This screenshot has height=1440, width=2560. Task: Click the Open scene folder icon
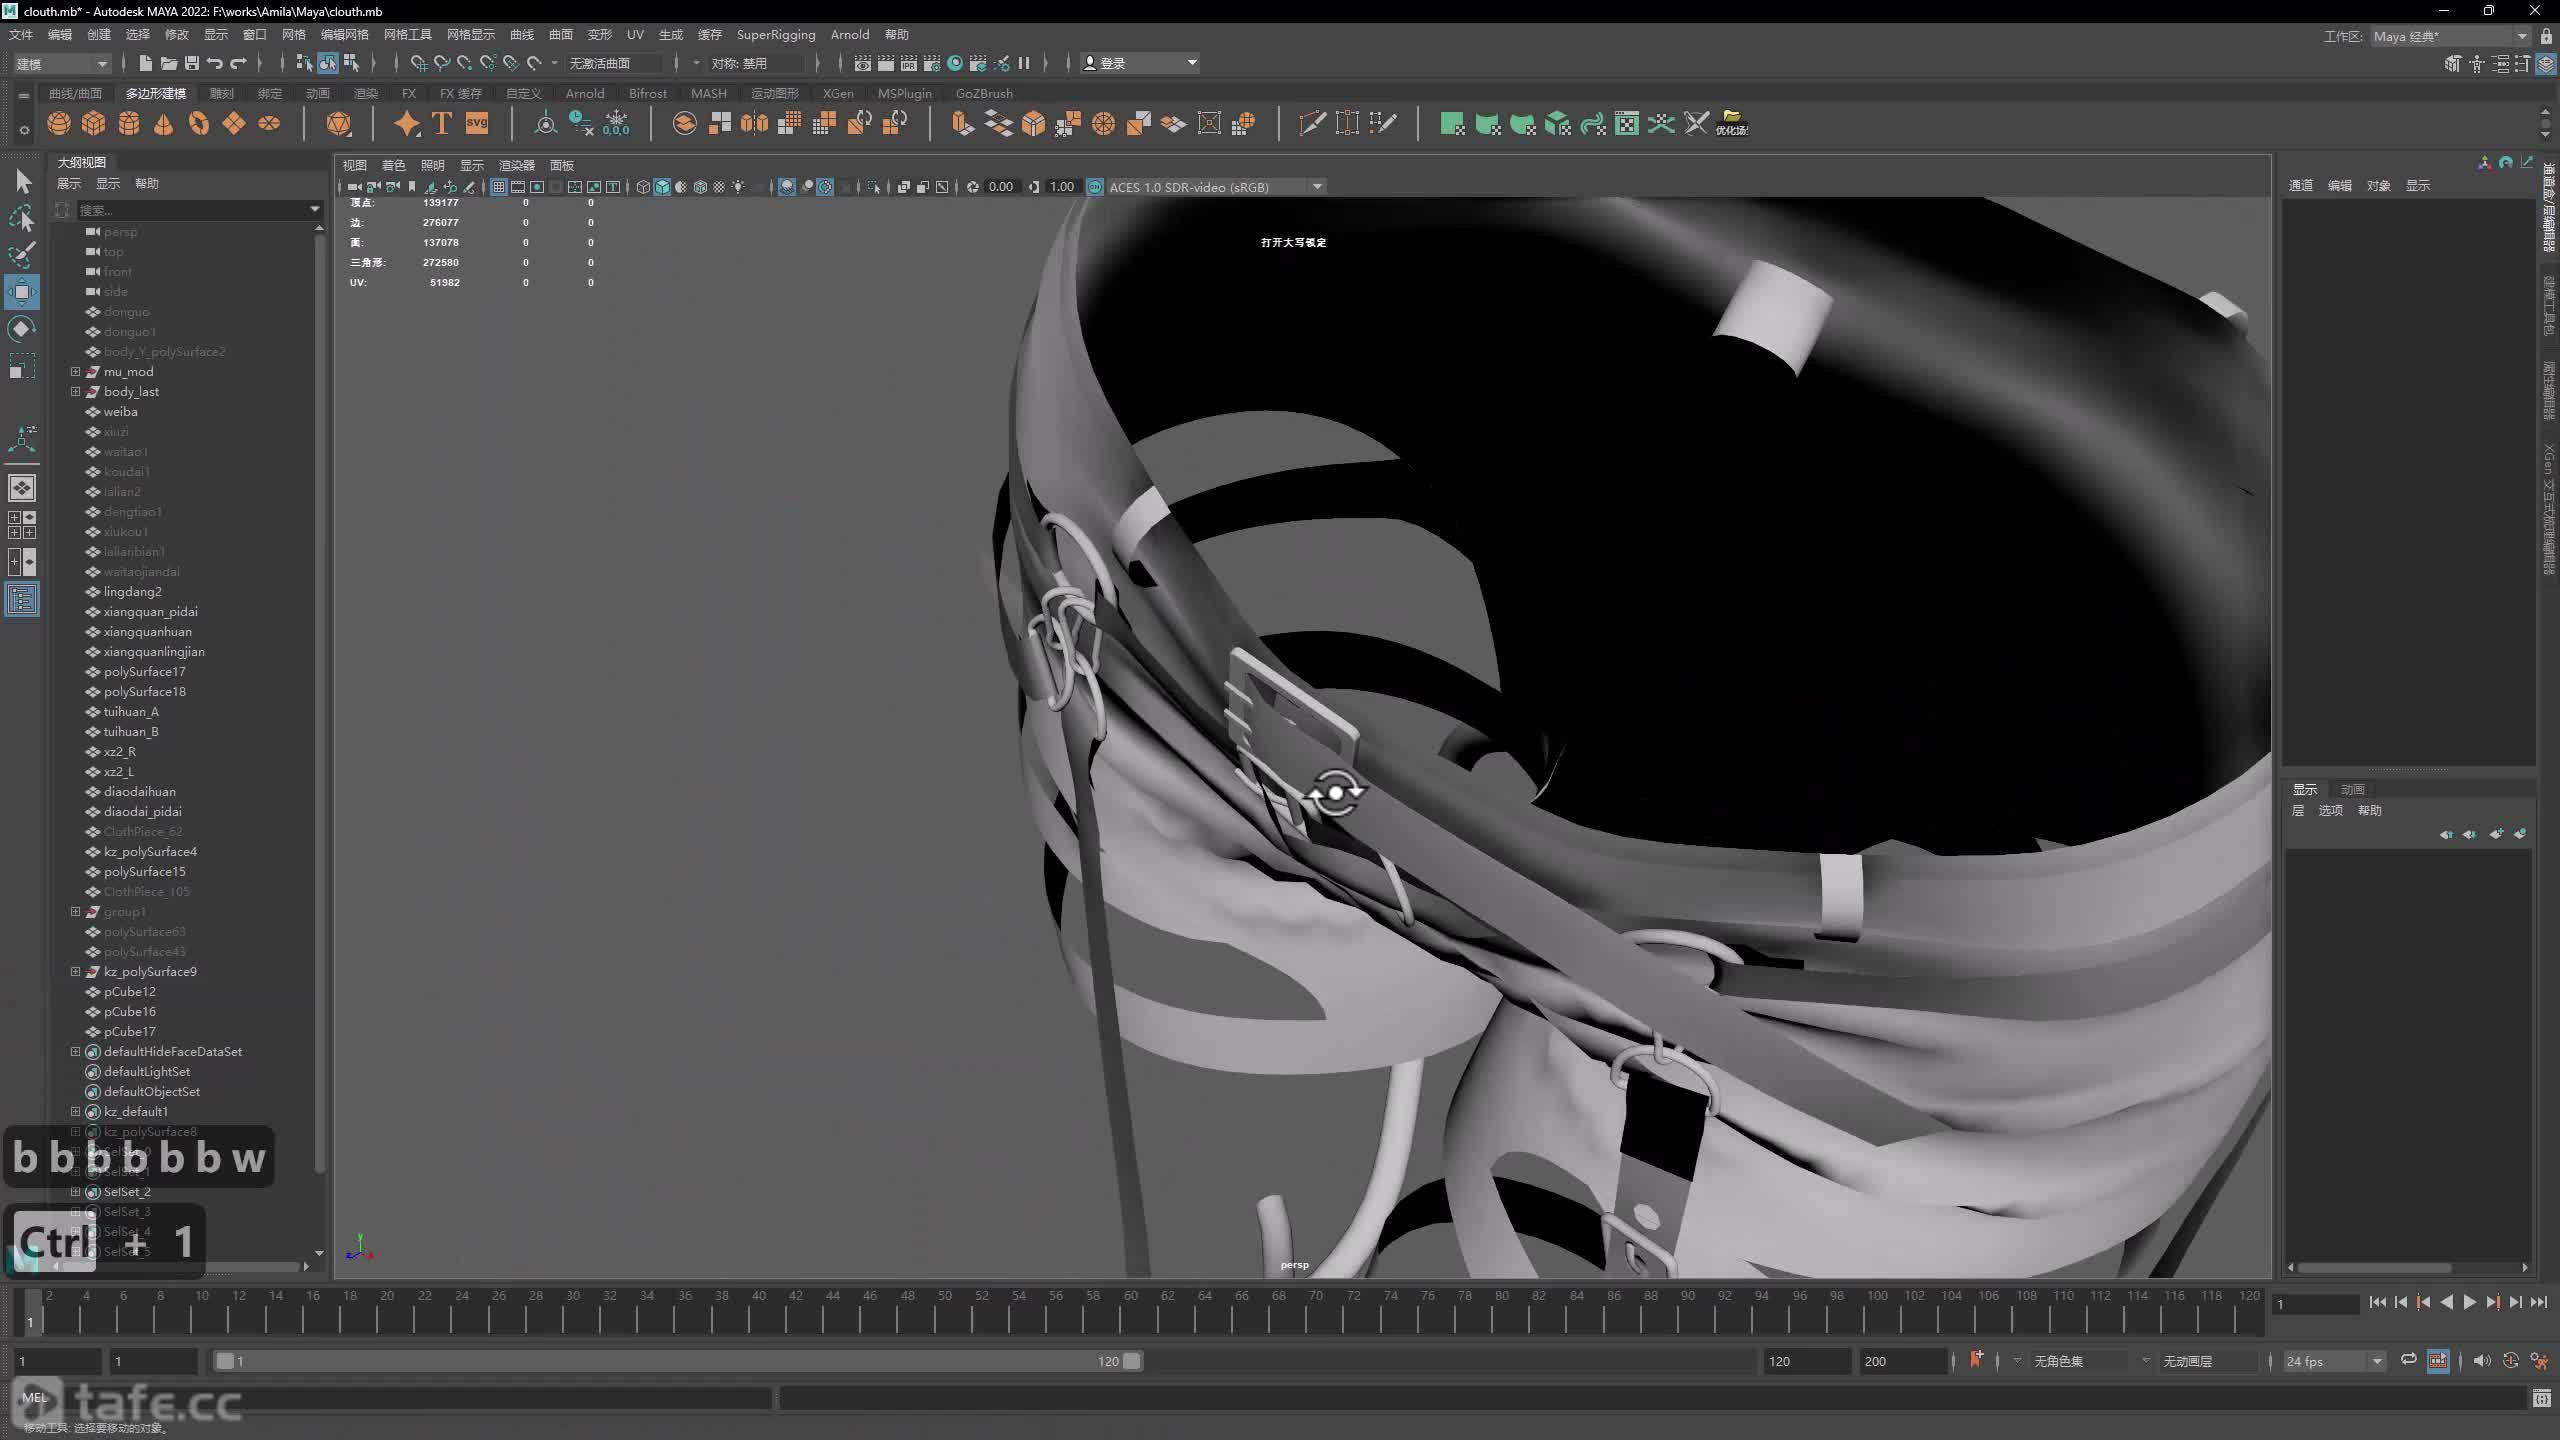[x=169, y=63]
